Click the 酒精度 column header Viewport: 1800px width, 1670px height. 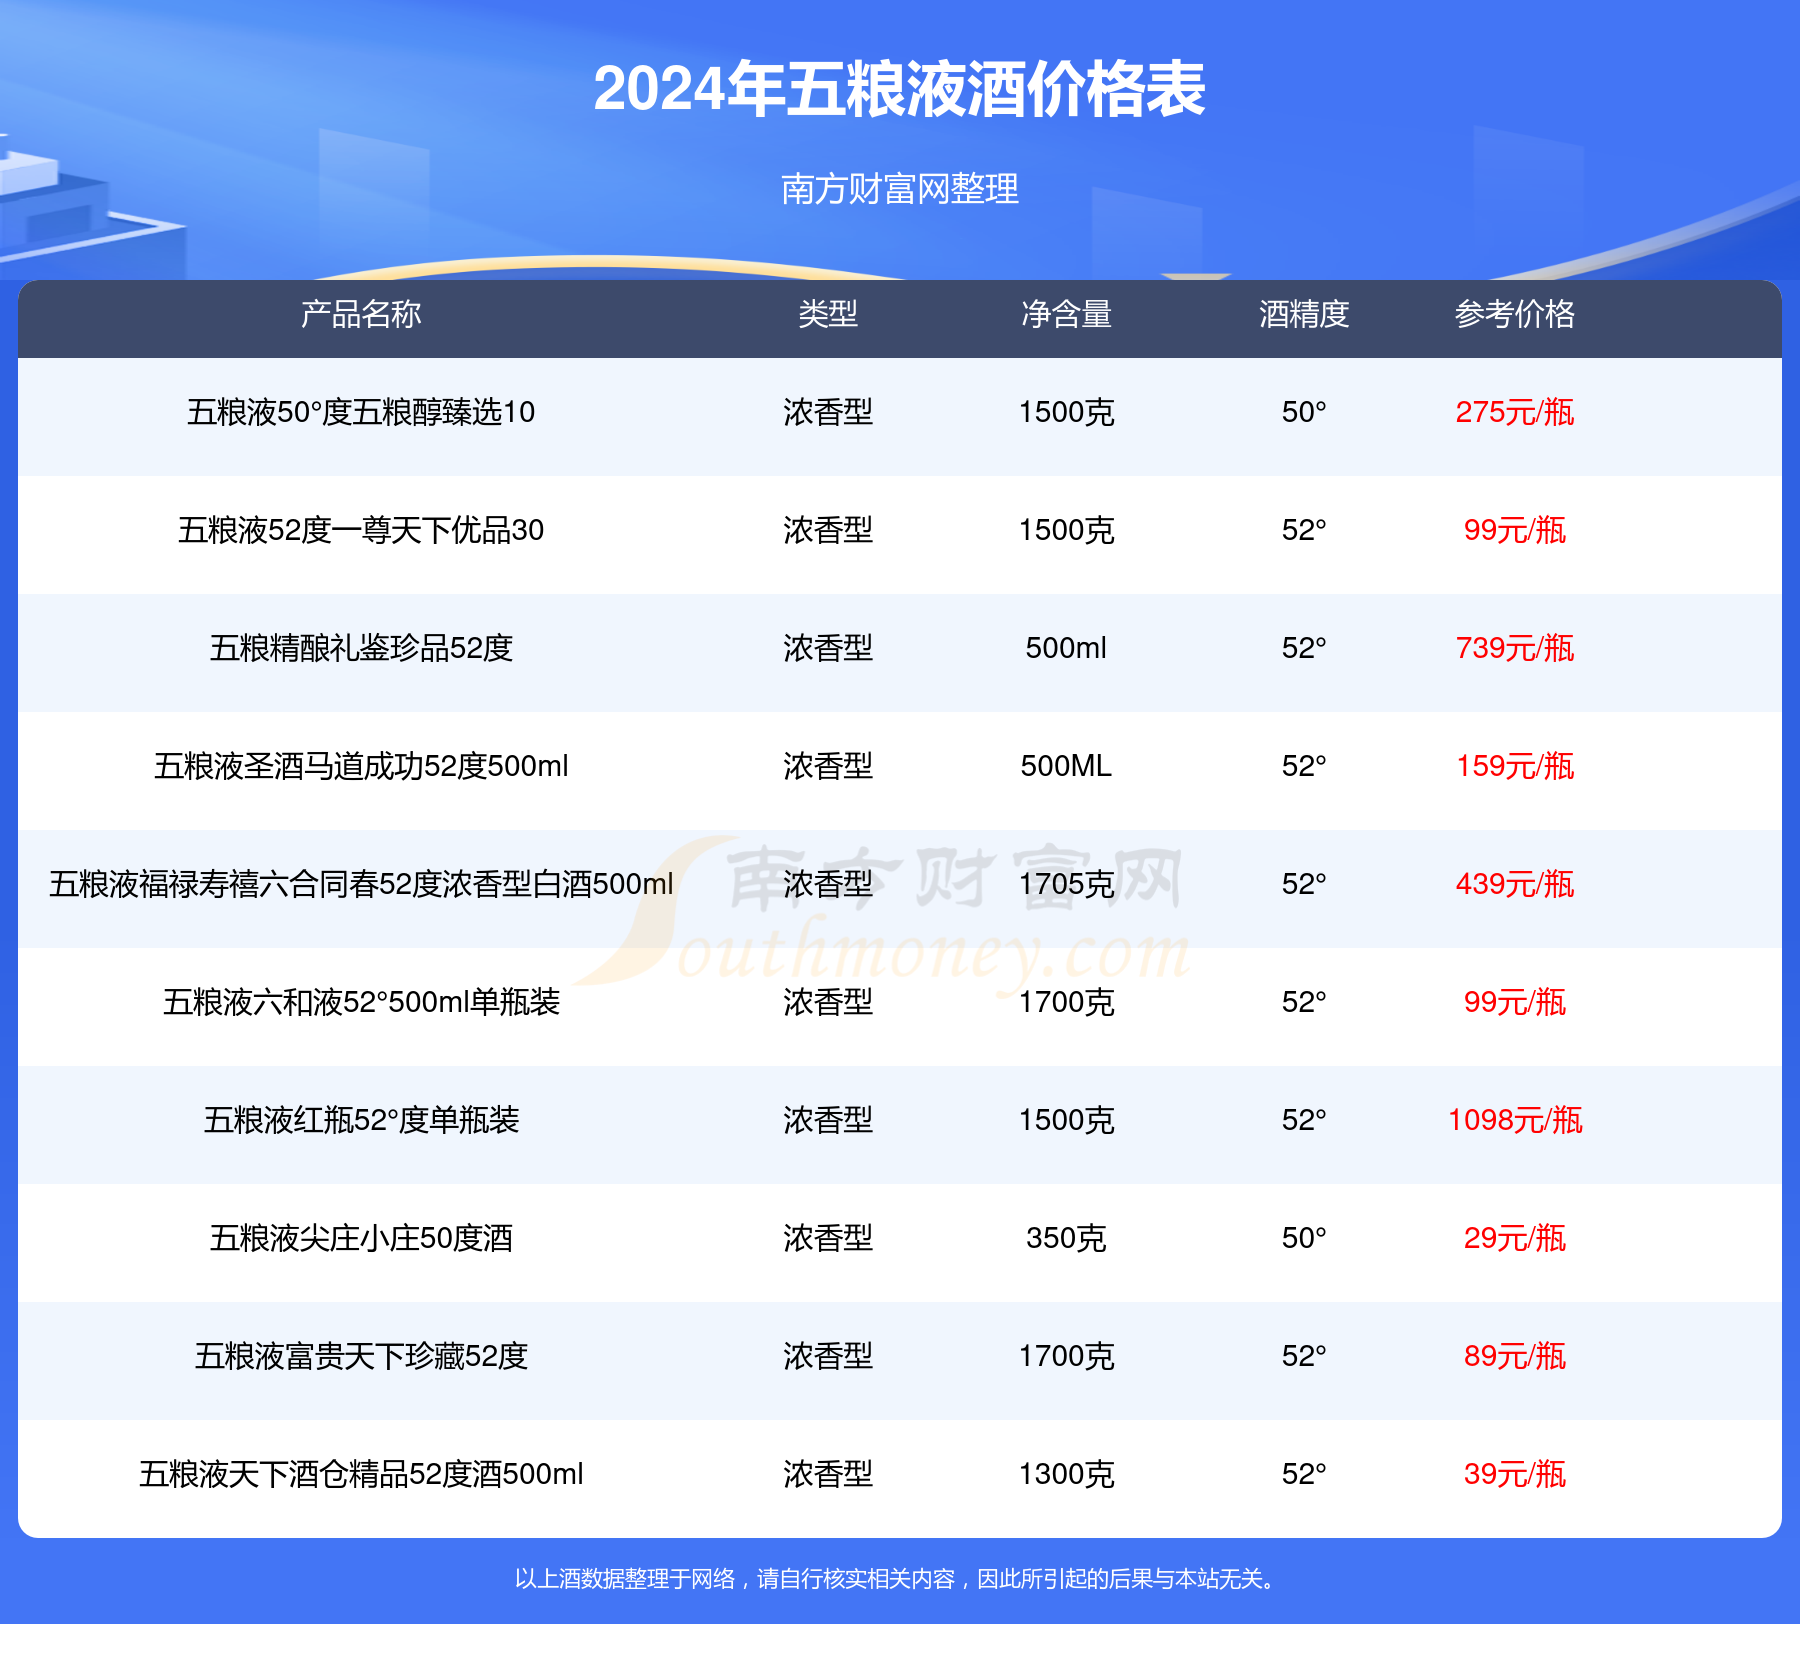pyautogui.click(x=1304, y=314)
